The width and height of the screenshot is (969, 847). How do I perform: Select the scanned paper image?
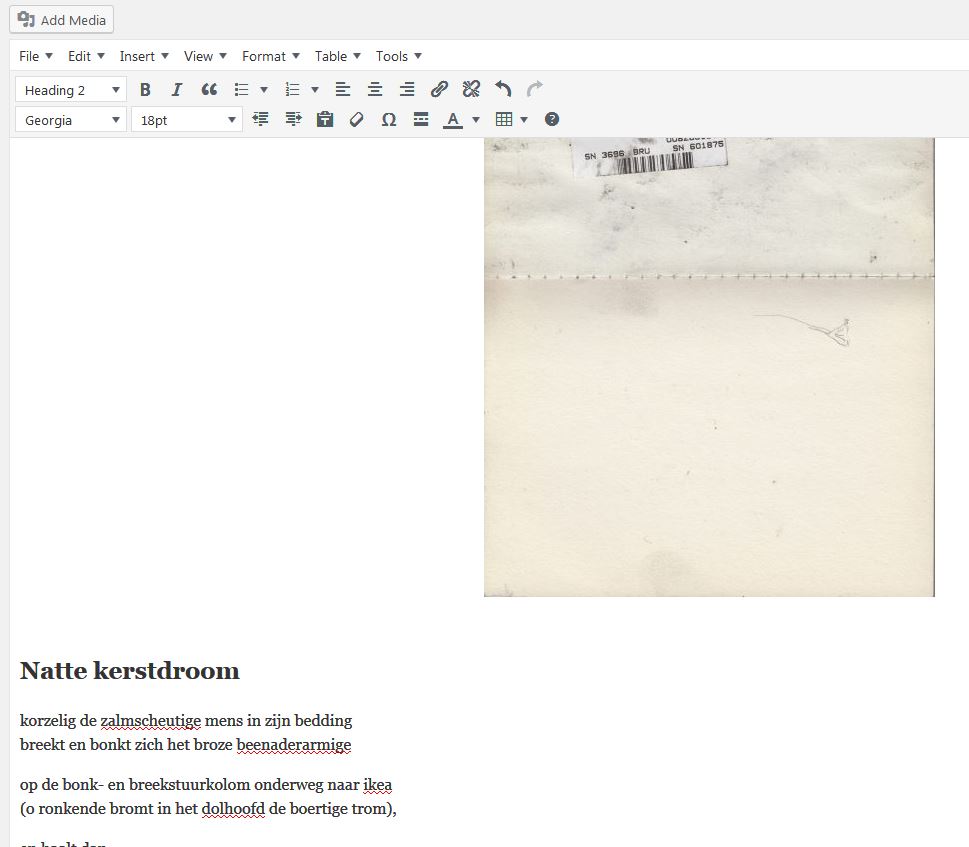click(709, 367)
